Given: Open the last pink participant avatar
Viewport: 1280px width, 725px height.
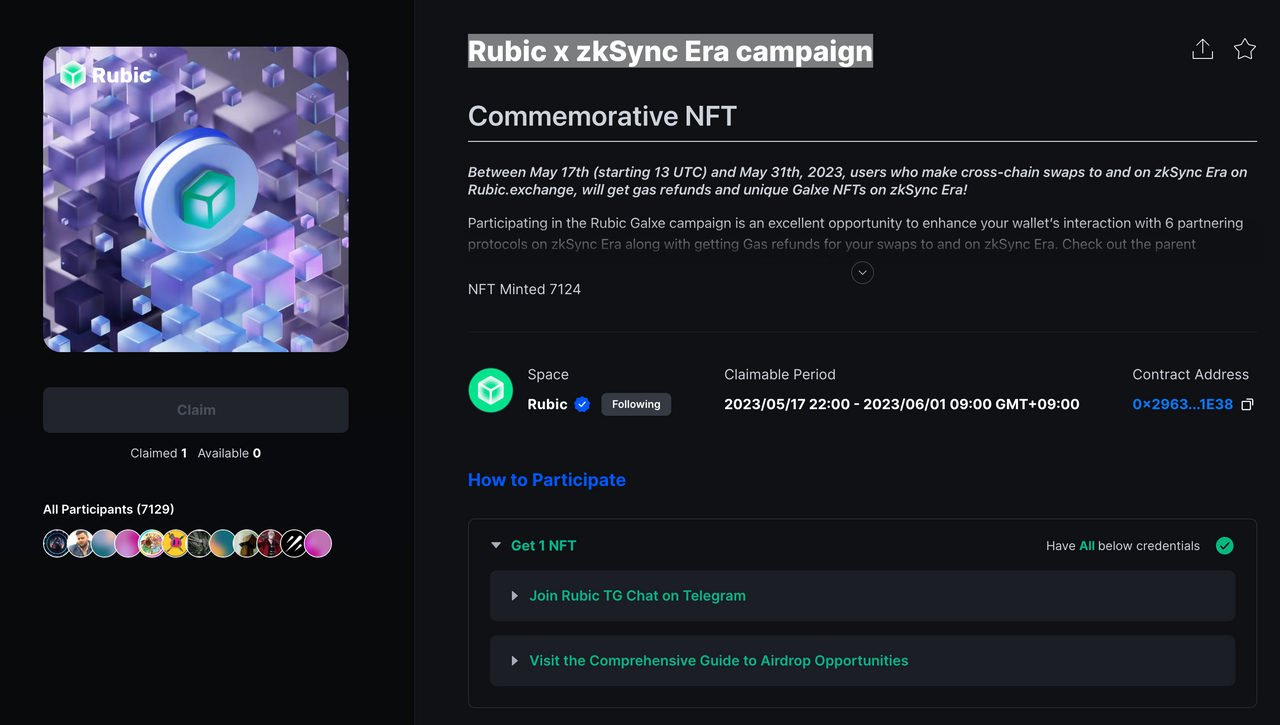Looking at the screenshot, I should pyautogui.click(x=318, y=543).
